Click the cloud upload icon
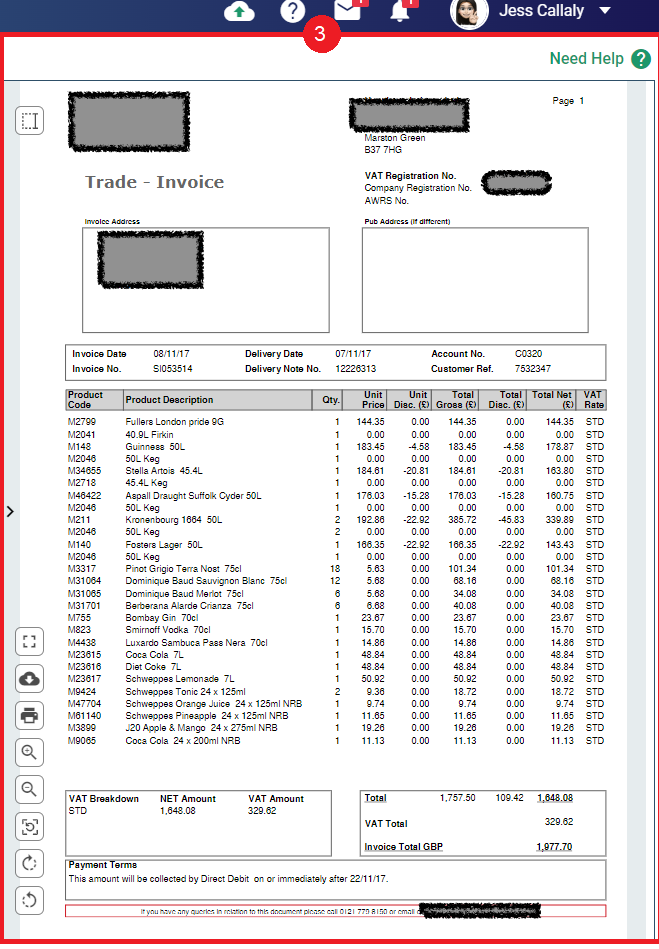The image size is (659, 949). click(240, 11)
